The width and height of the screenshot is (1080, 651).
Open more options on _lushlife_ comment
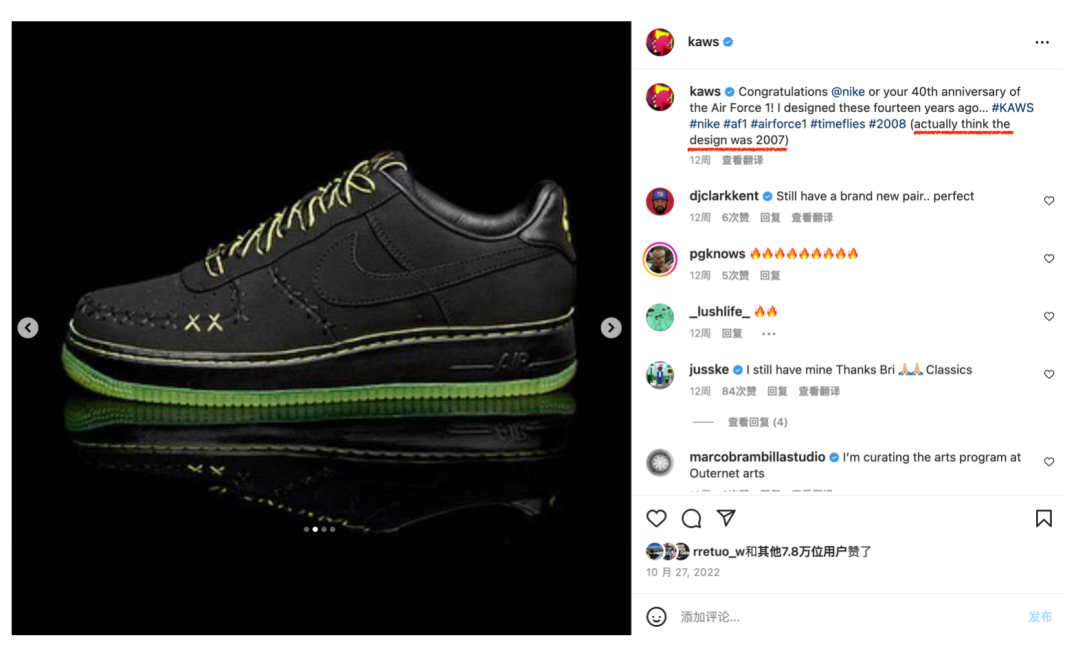[769, 333]
